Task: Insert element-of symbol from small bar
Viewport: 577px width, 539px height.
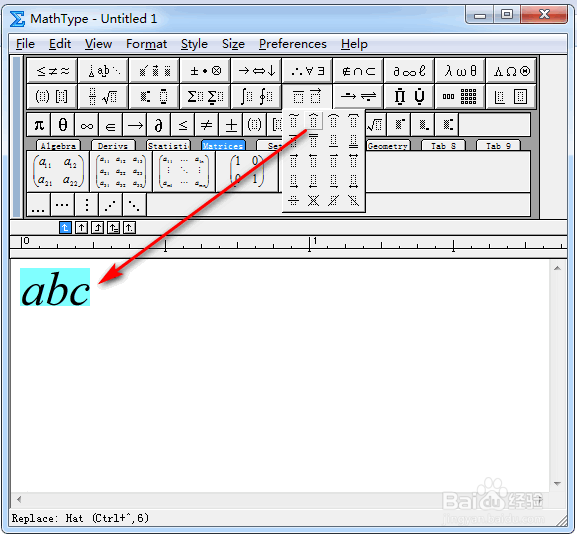Action: [x=110, y=125]
